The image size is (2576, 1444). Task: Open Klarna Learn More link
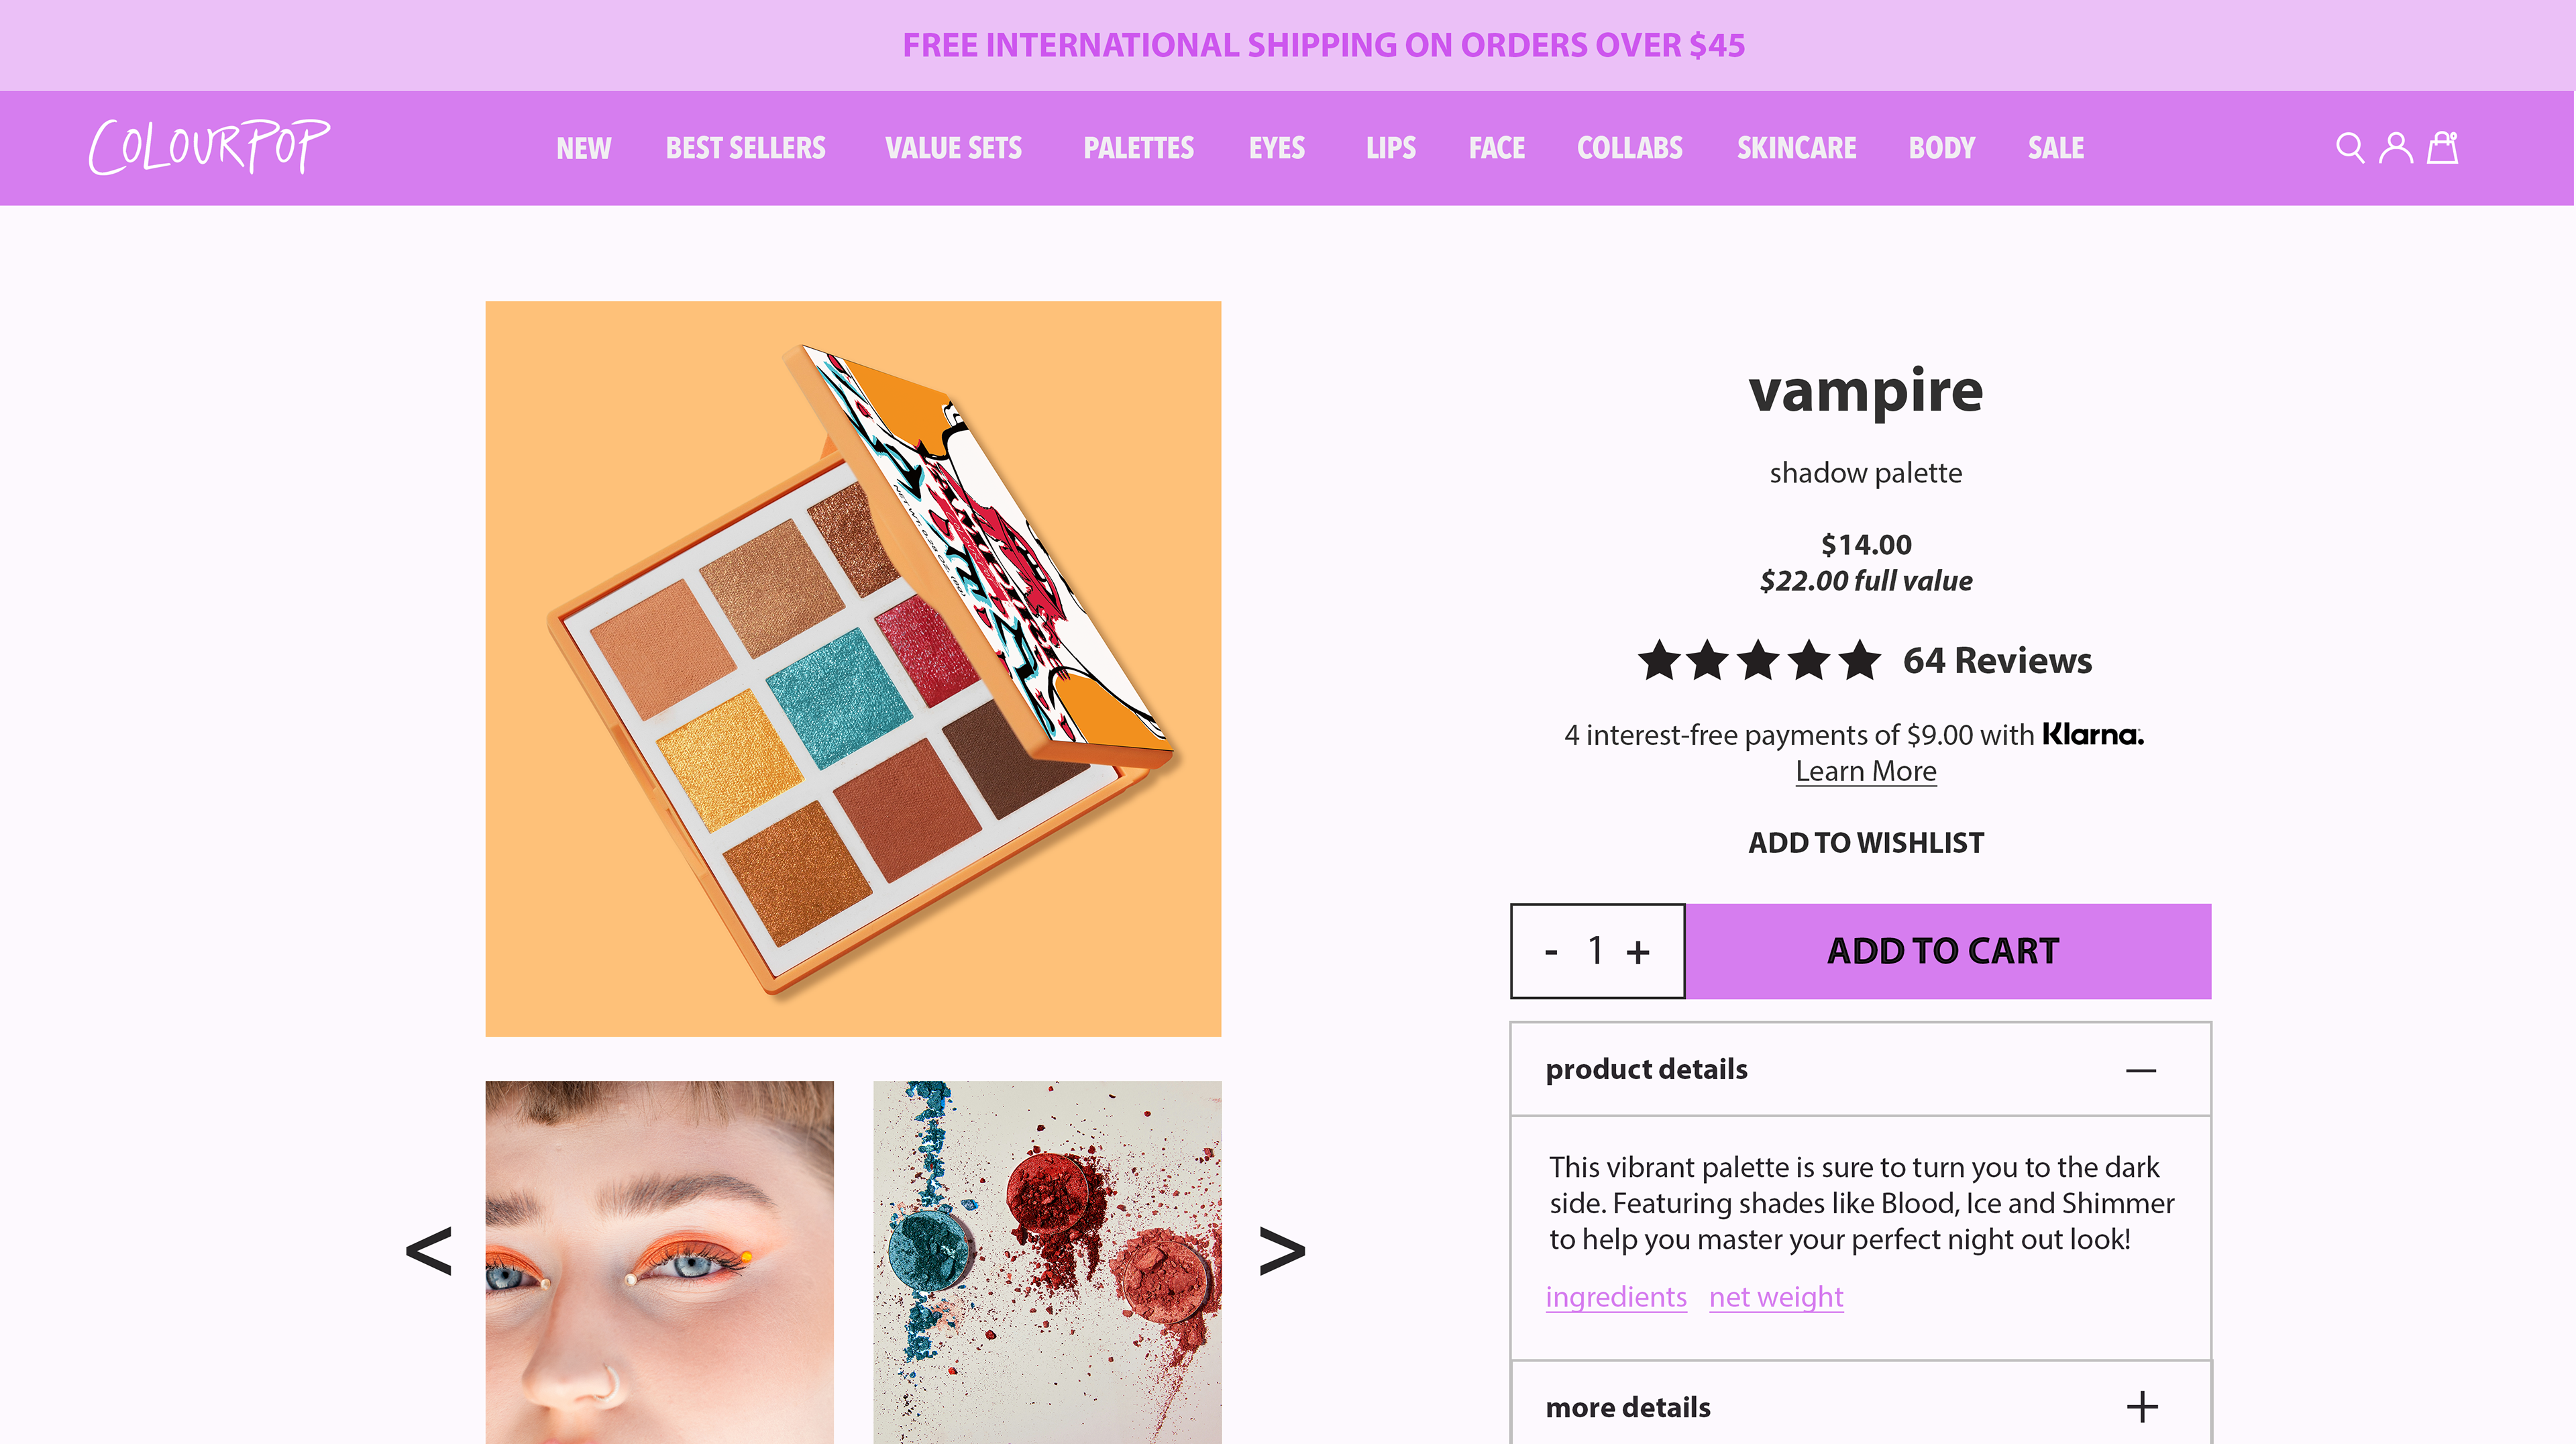point(1866,771)
